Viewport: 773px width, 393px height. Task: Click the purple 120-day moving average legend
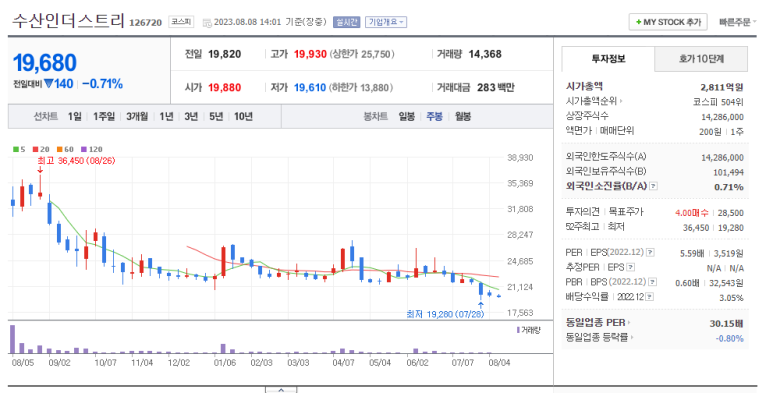92,149
